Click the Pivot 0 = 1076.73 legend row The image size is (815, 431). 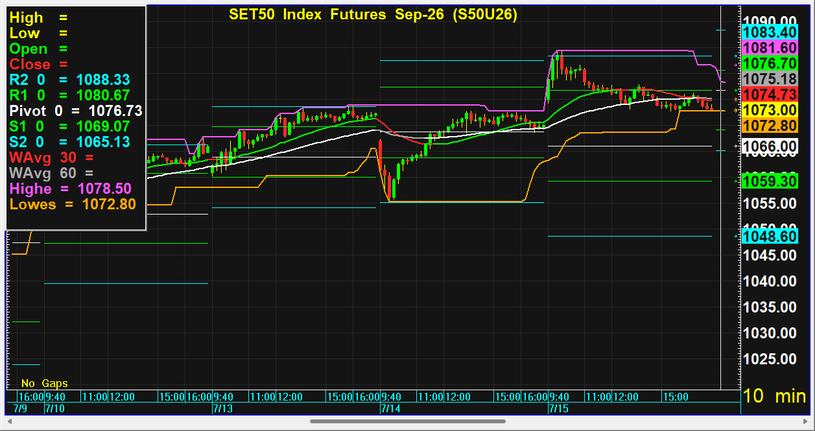(x=76, y=111)
